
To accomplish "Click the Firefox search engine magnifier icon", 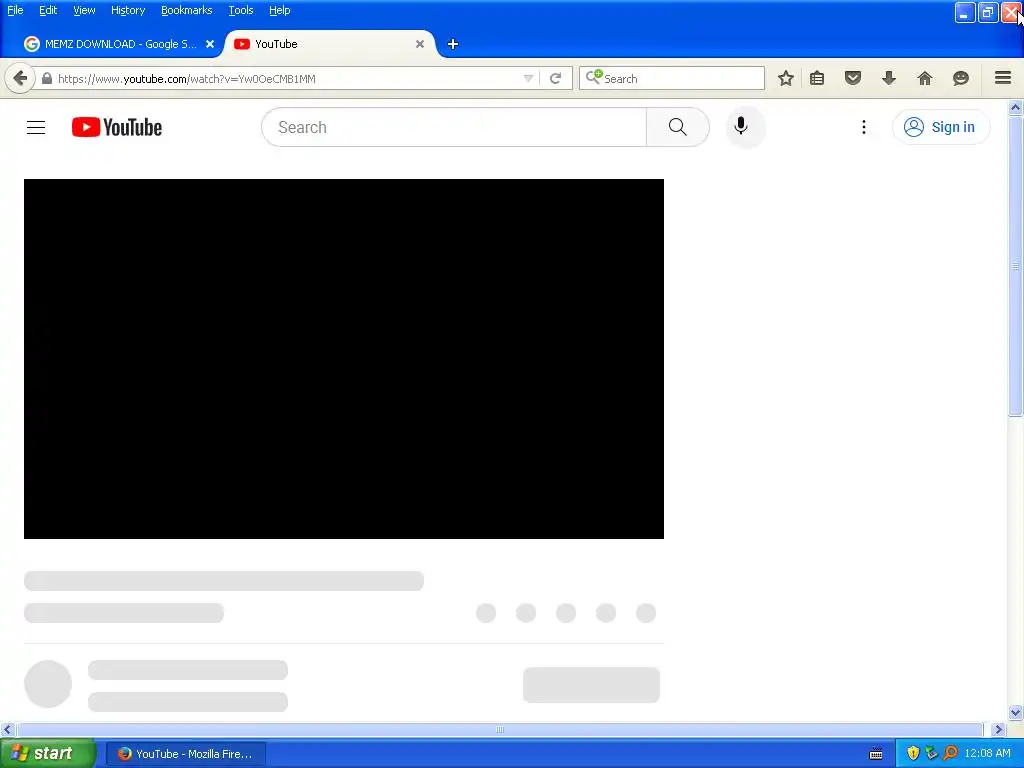I will coord(593,77).
